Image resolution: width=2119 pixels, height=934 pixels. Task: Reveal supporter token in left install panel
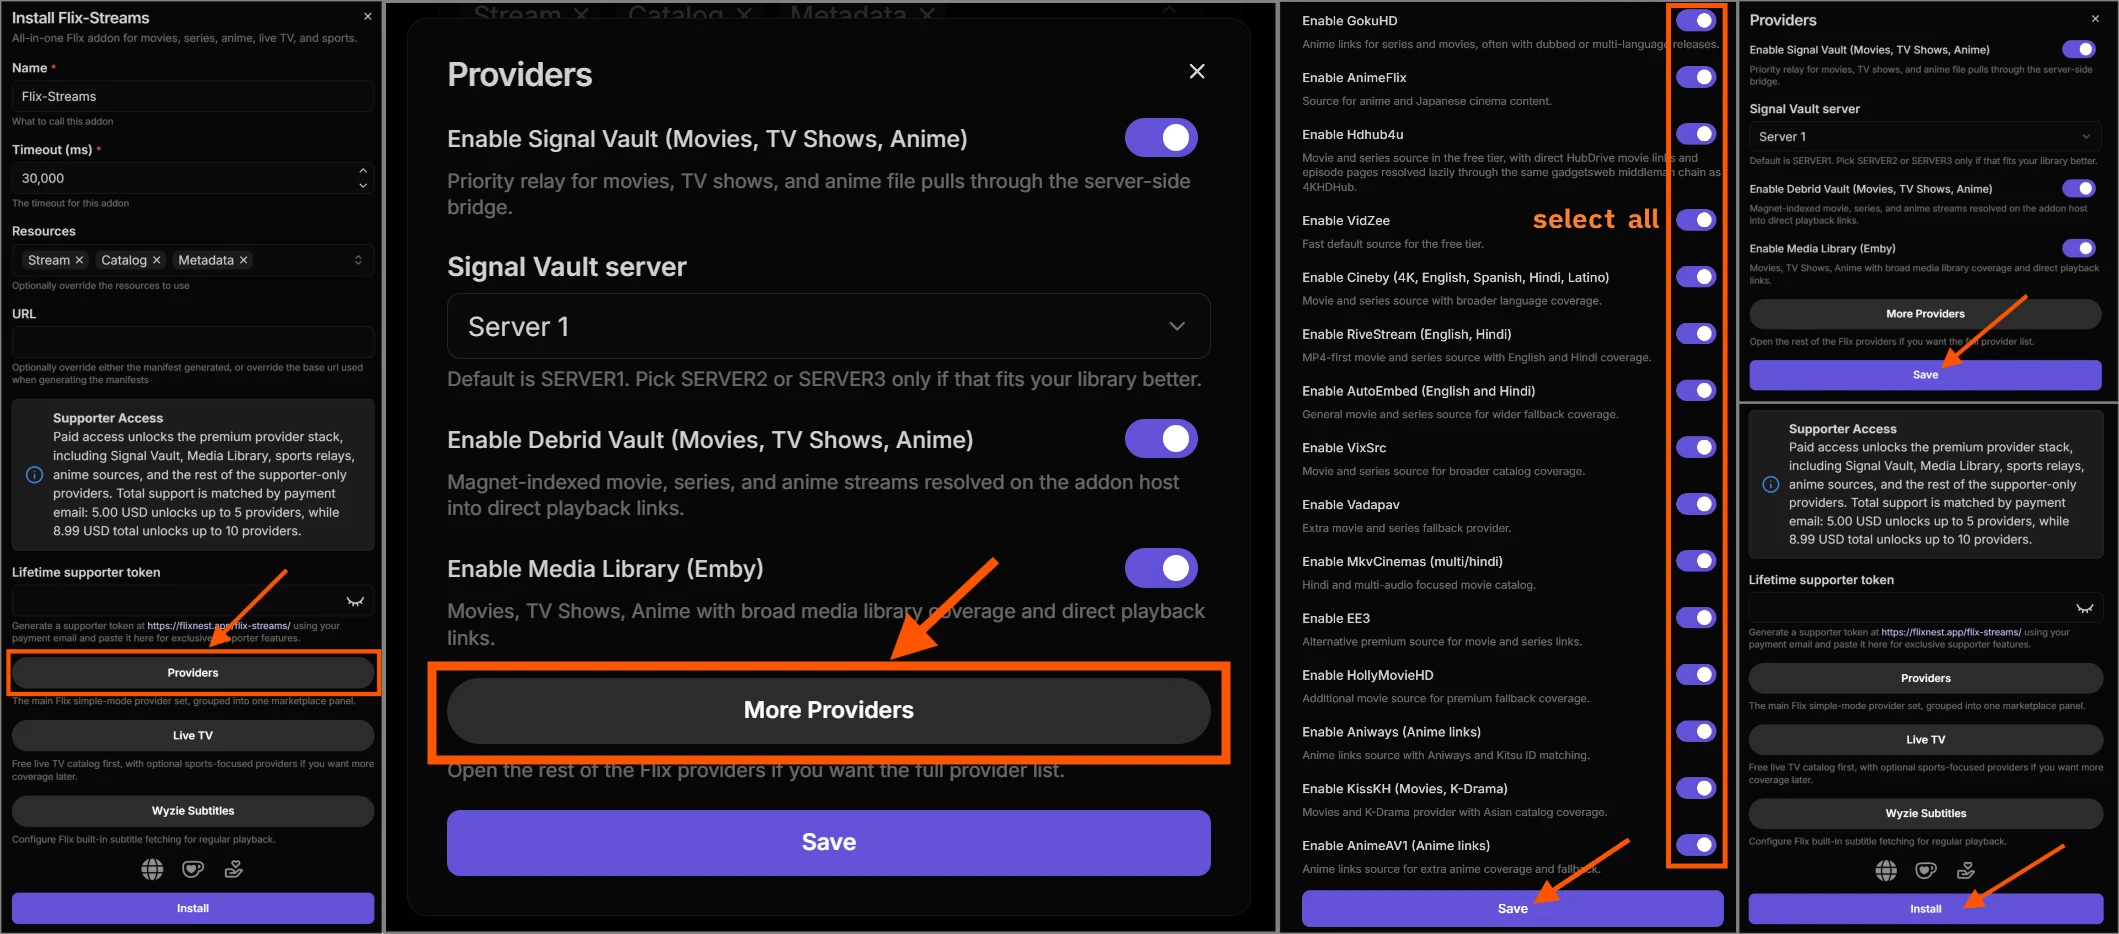(355, 601)
